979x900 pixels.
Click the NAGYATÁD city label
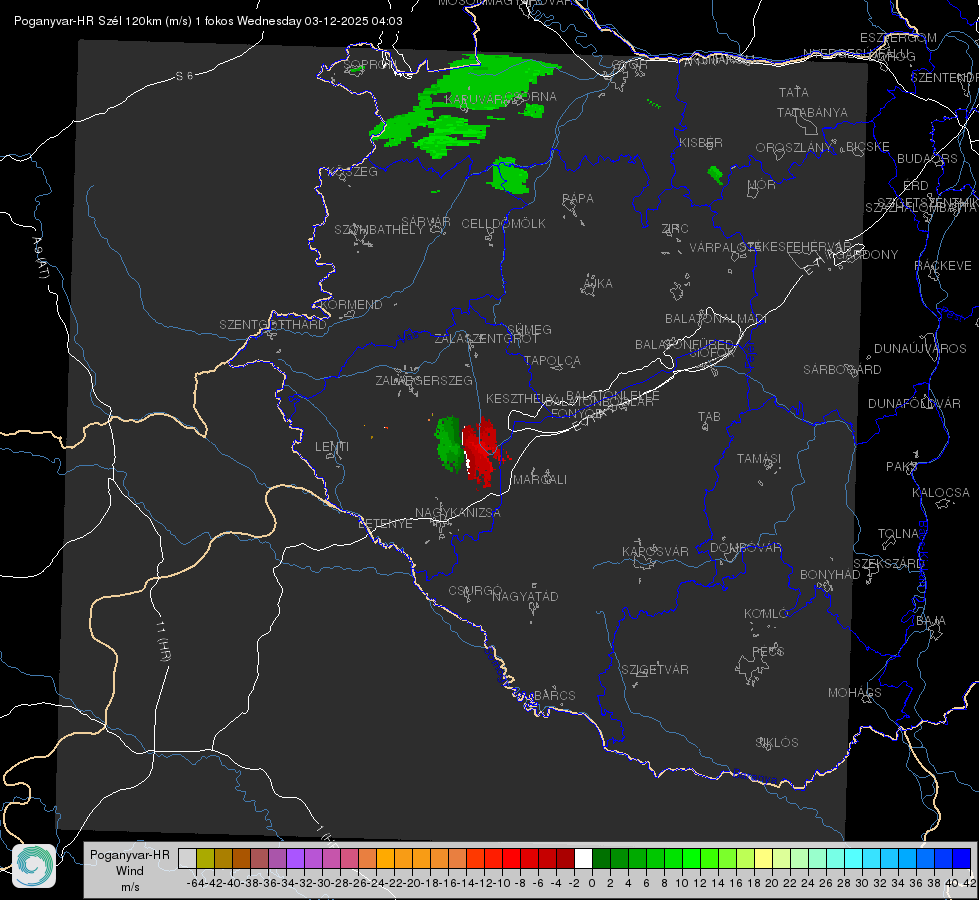[x=525, y=596]
